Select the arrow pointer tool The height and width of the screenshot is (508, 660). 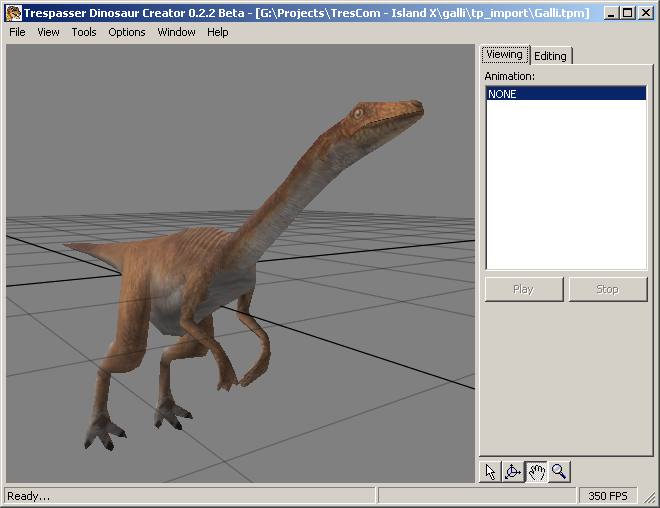(x=491, y=471)
